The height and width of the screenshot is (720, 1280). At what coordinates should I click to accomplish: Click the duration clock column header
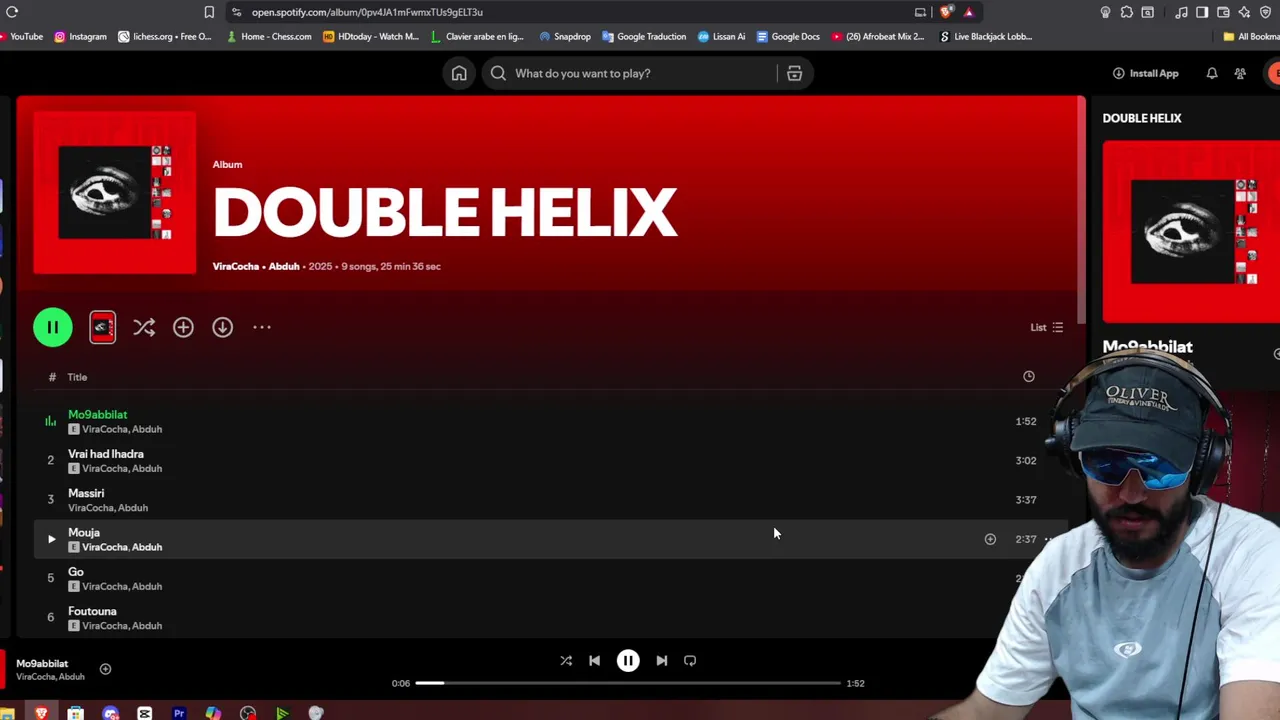(1029, 376)
